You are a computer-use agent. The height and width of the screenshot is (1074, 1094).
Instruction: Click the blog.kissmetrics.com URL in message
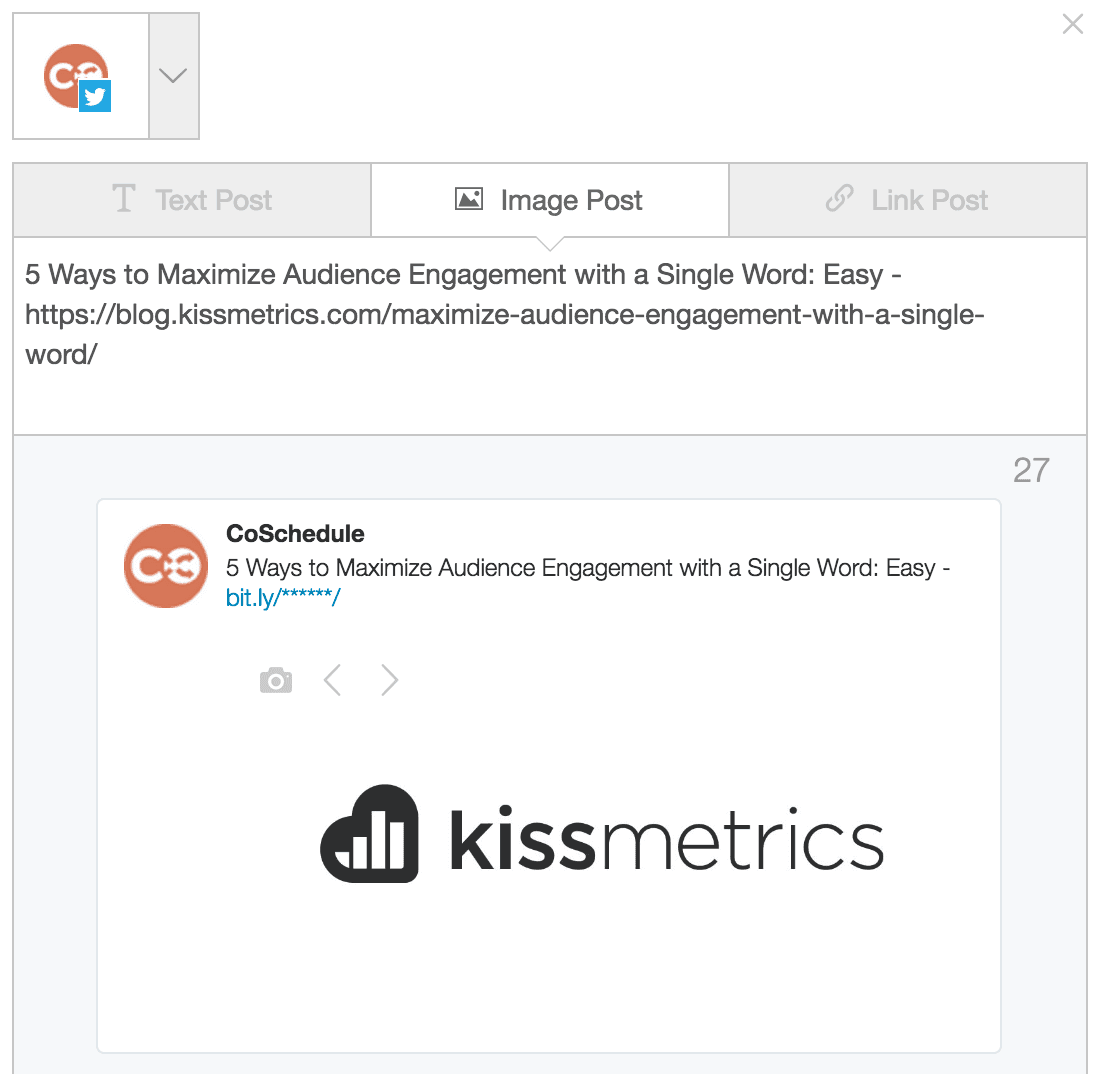(x=504, y=315)
